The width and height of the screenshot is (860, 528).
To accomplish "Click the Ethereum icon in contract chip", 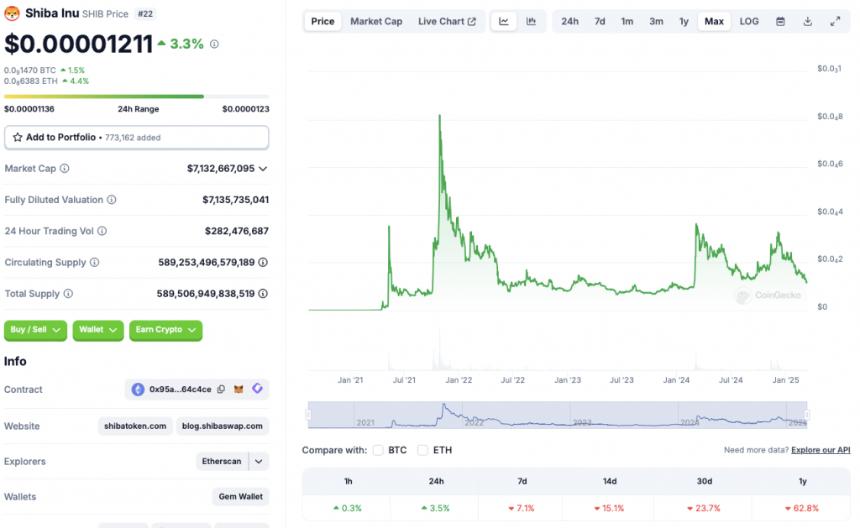I will click(138, 389).
